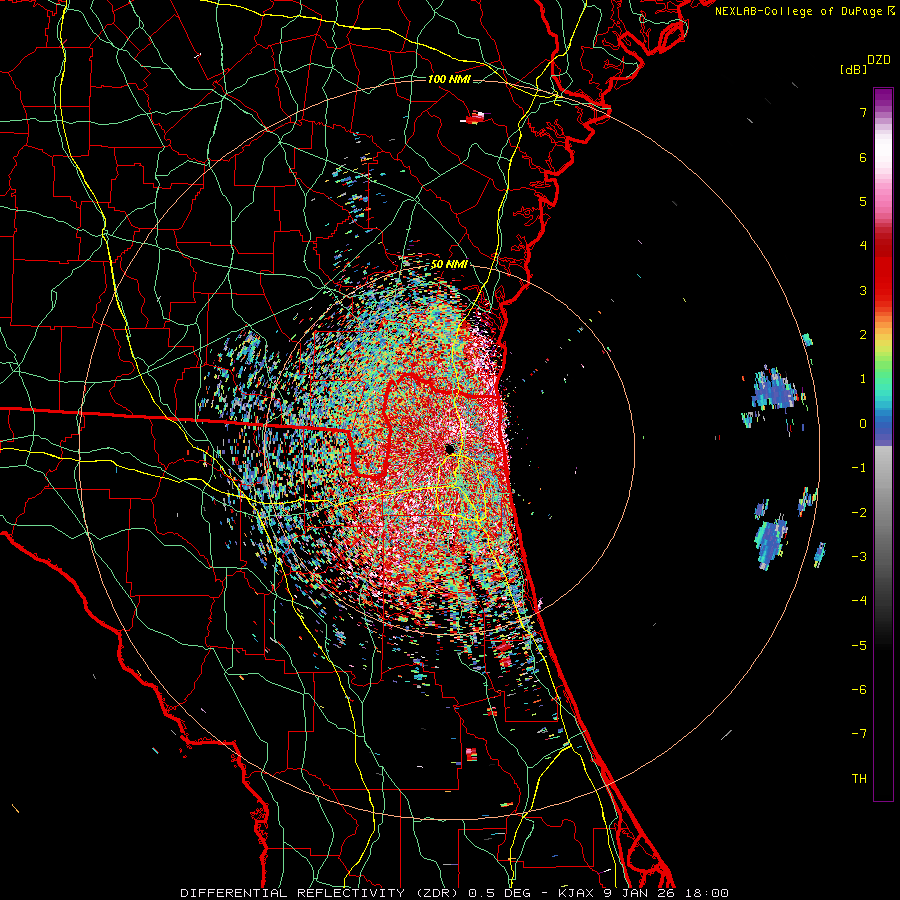Click the Differential Reflectivity caption at bottom
Viewport: 900px width, 900px height.
[x=455, y=893]
